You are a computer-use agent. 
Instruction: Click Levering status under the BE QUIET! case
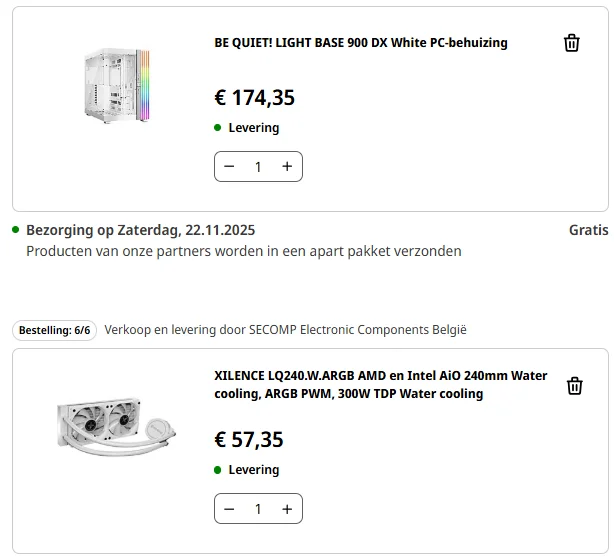pyautogui.click(x=253, y=128)
